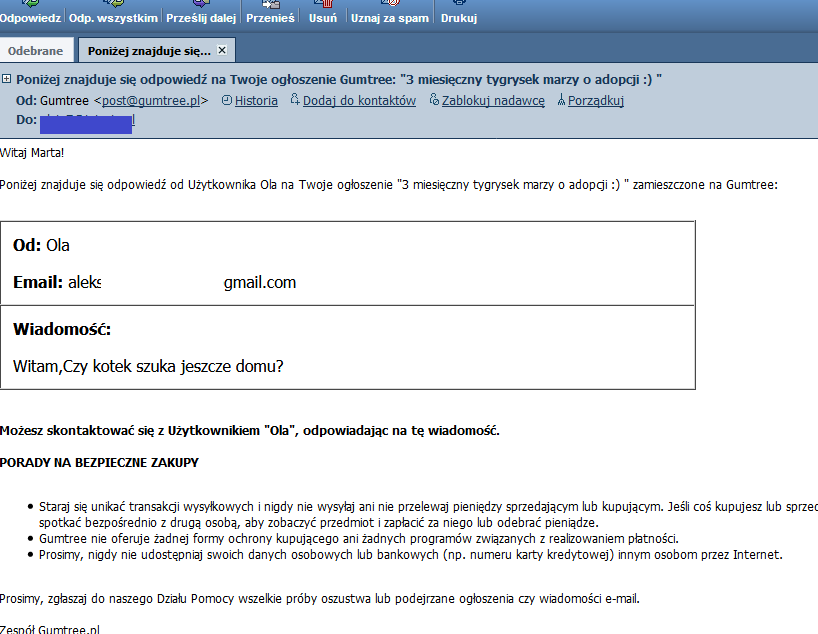Open the Porządkuj link
Viewport: 818px width, 634px height.
(596, 100)
